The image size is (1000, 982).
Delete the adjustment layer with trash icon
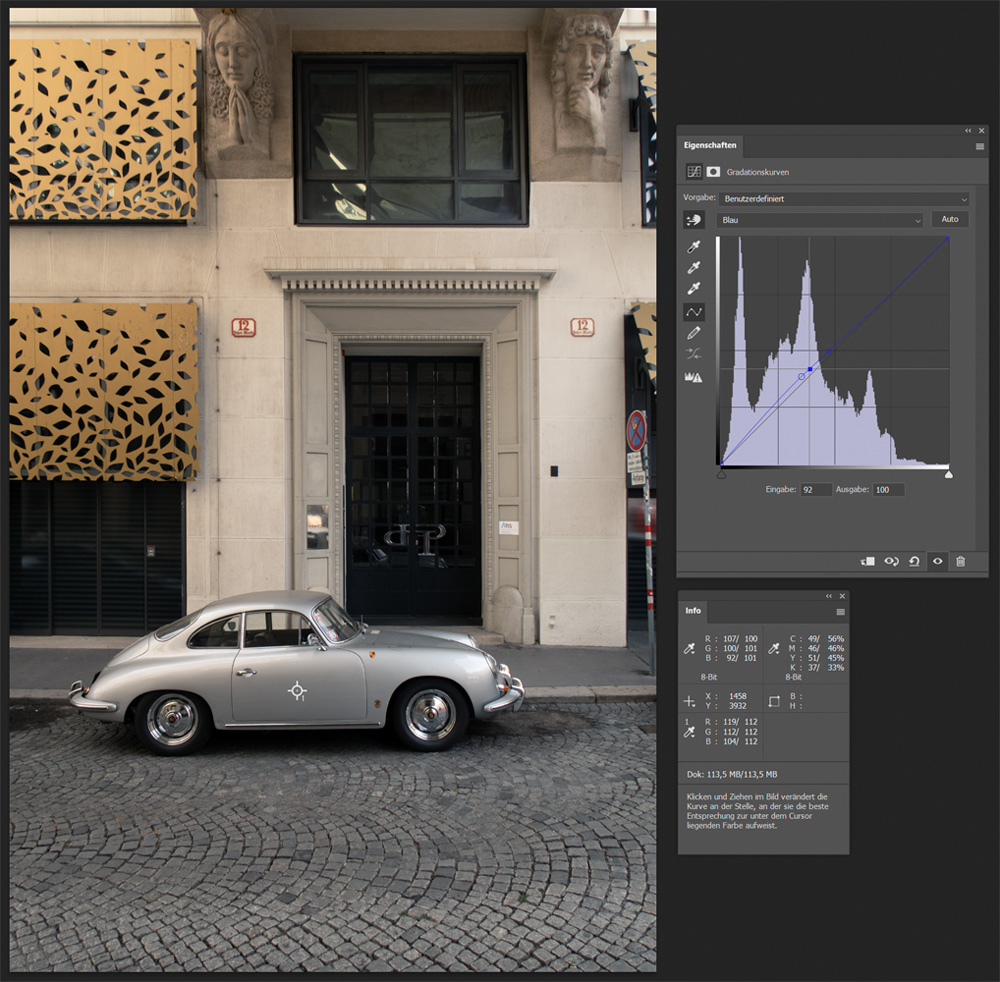click(x=960, y=562)
